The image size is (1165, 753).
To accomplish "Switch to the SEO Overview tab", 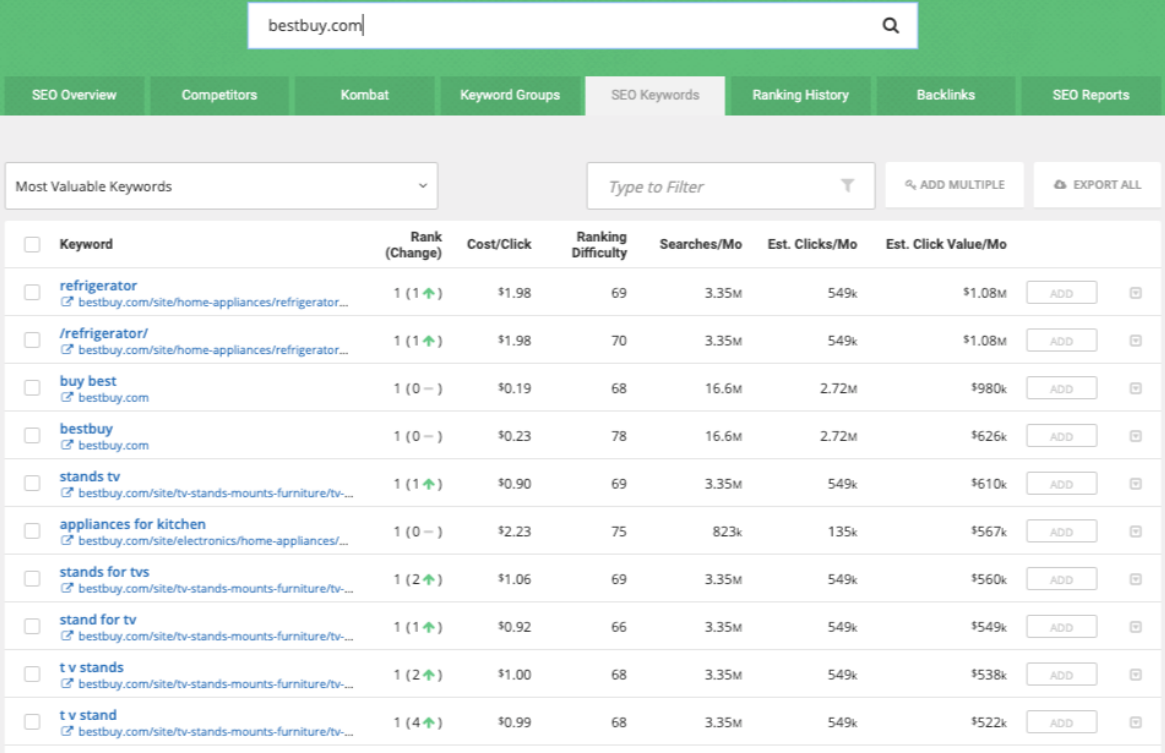I will tap(74, 95).
